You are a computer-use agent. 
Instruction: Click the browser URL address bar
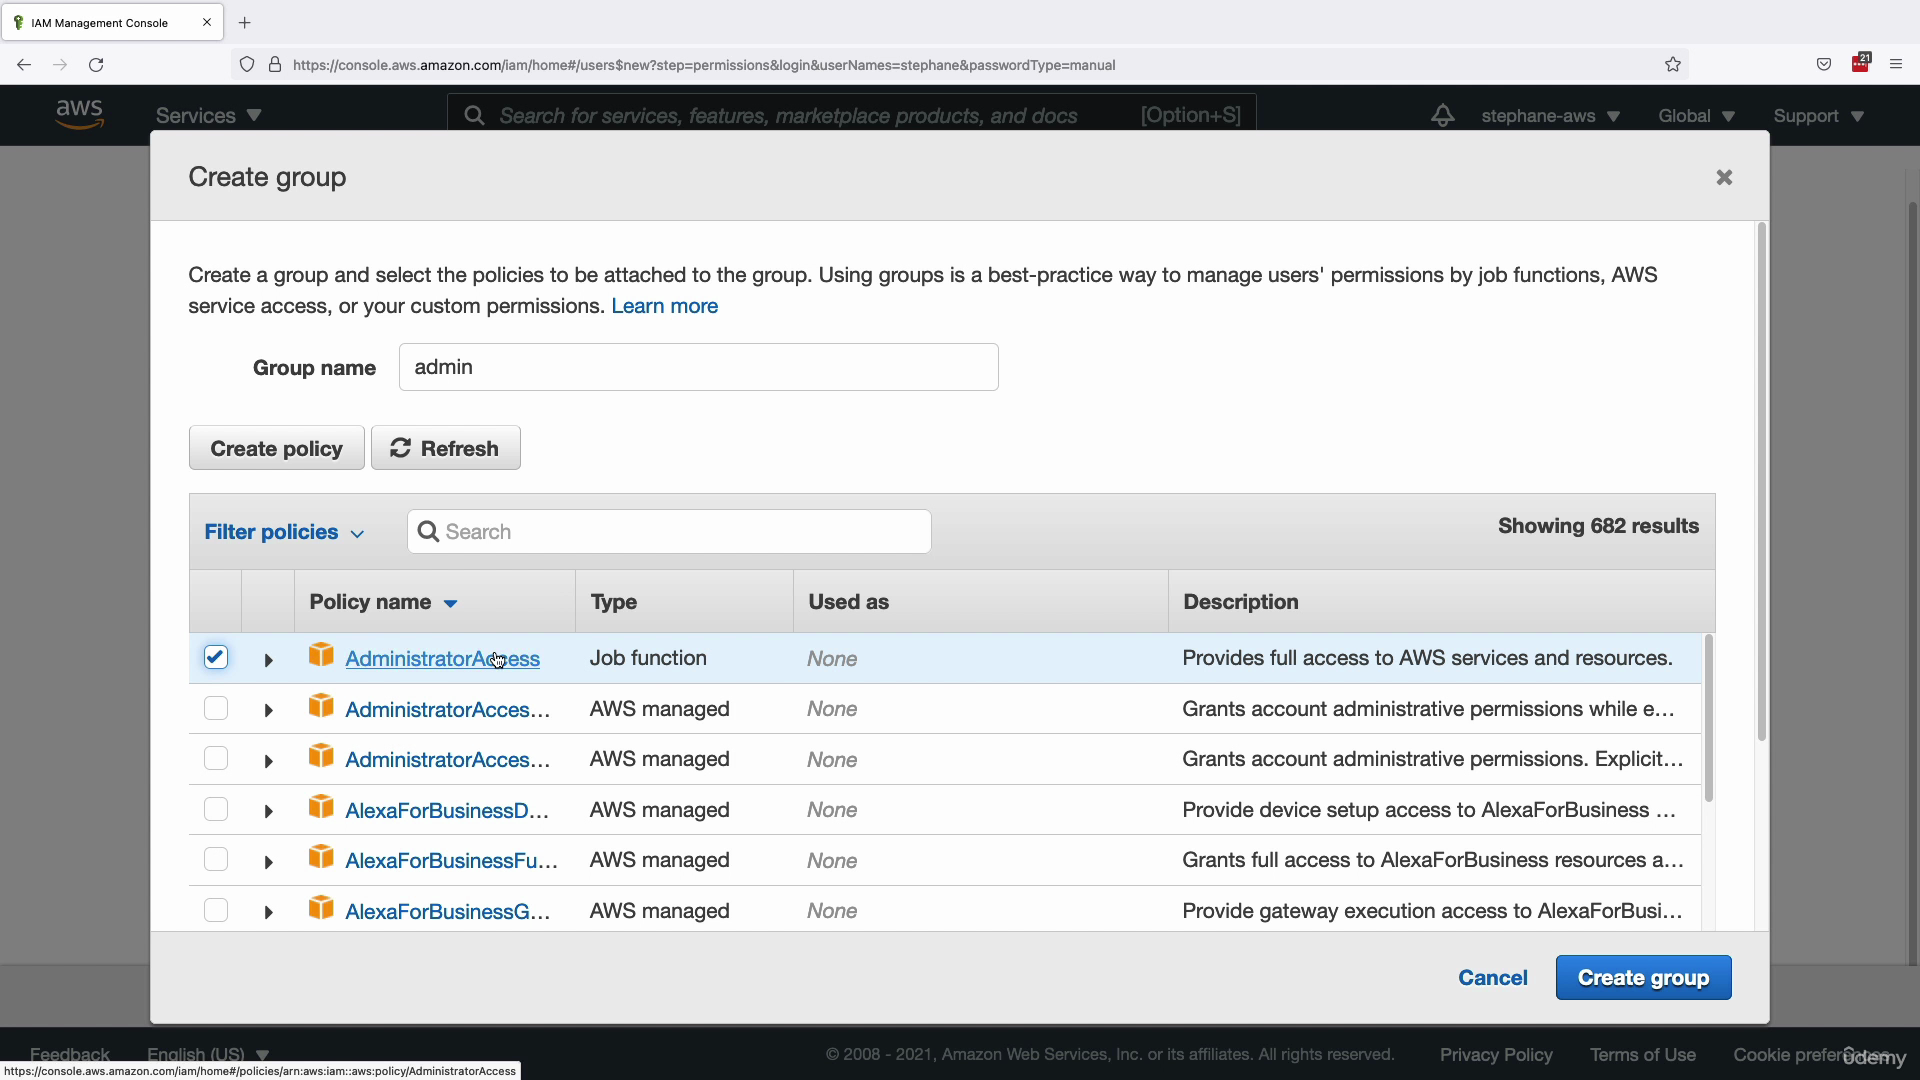[x=960, y=65]
